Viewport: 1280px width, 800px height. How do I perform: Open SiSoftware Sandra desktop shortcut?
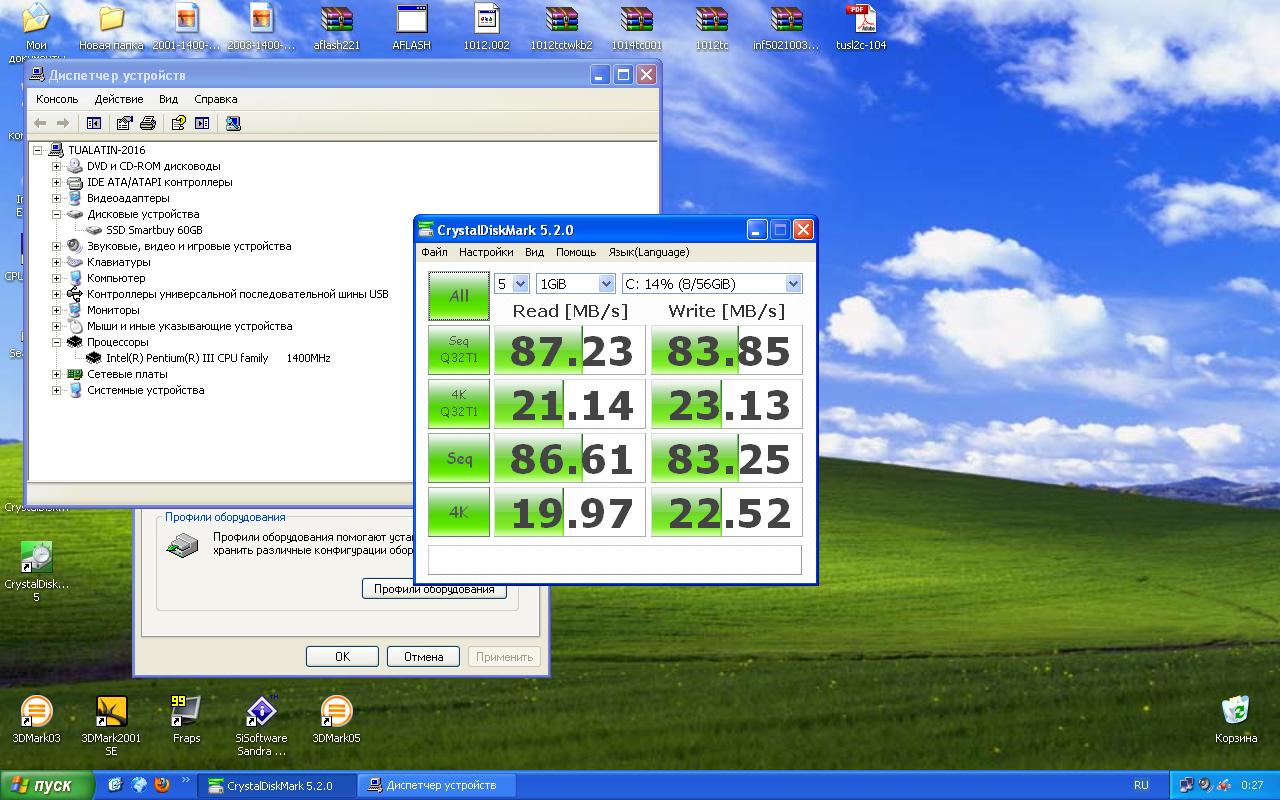click(x=261, y=712)
